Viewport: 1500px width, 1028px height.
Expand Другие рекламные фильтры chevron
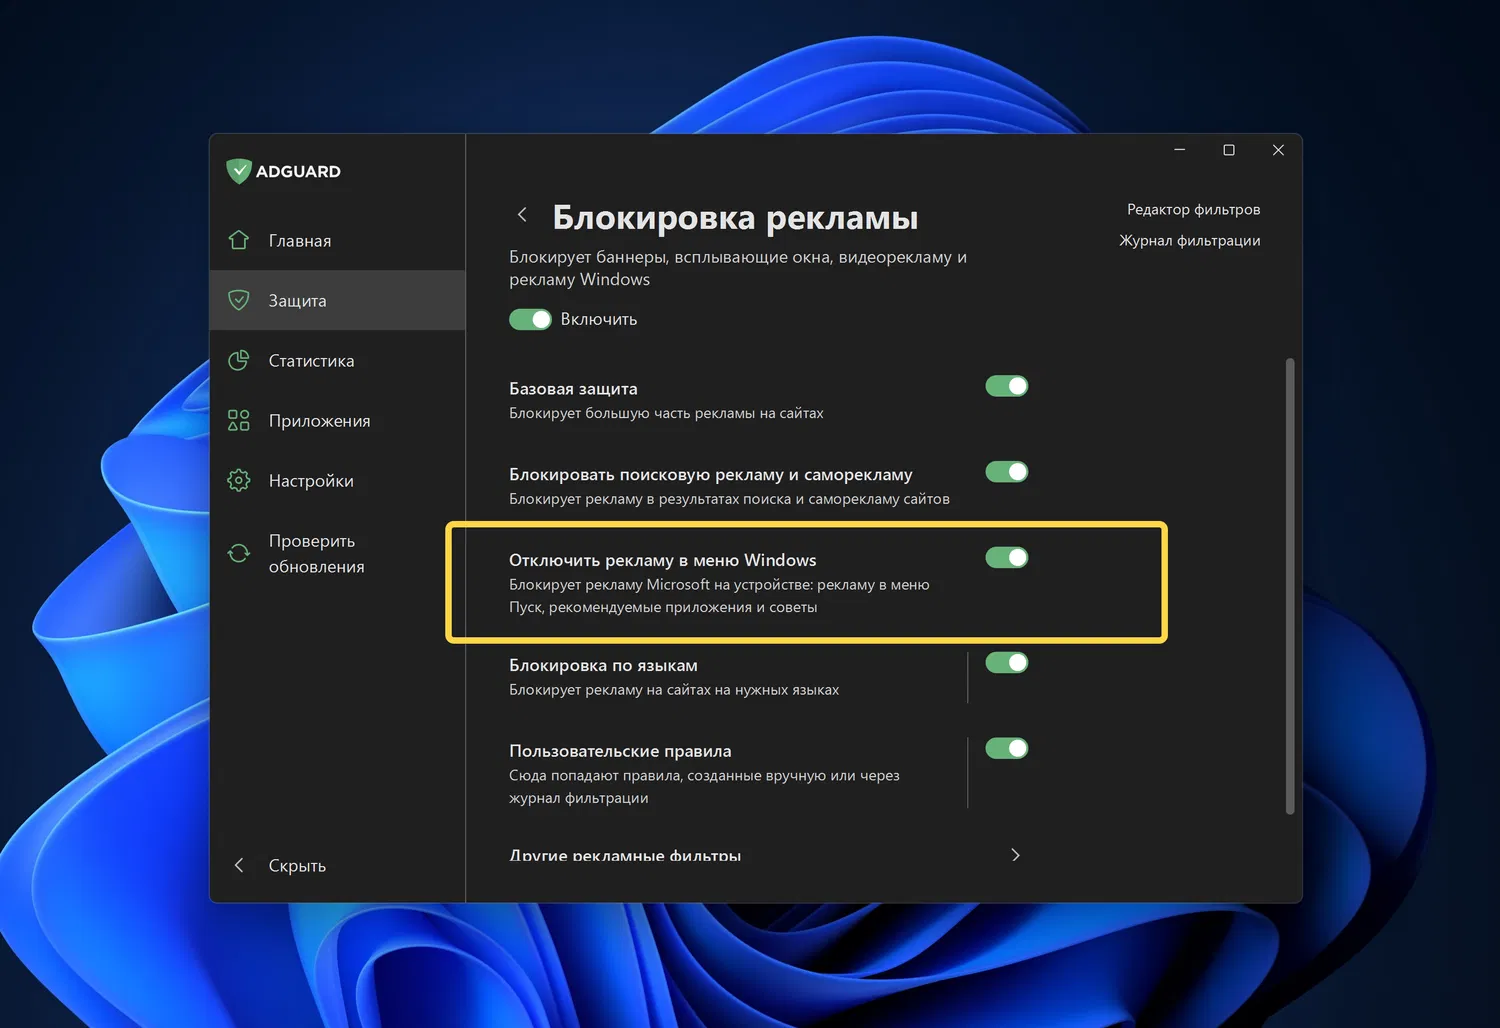click(1015, 855)
